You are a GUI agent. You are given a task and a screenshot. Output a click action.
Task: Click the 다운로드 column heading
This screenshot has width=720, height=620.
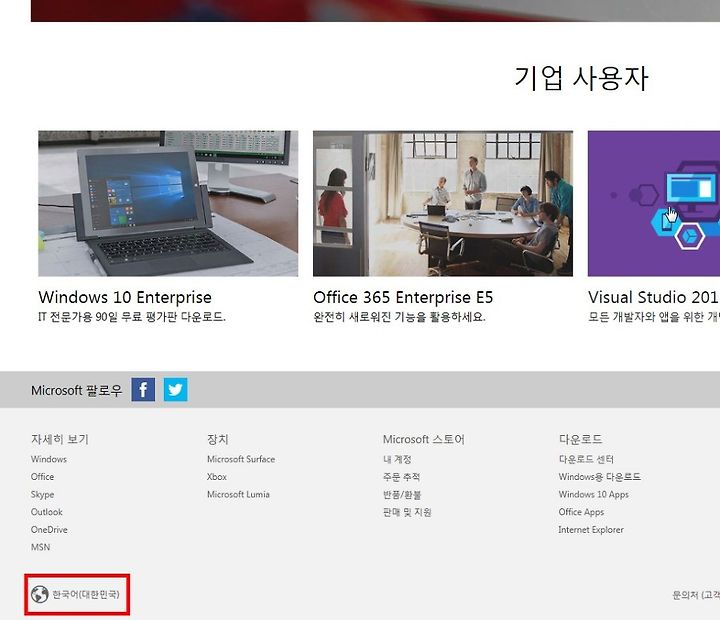[x=580, y=440]
